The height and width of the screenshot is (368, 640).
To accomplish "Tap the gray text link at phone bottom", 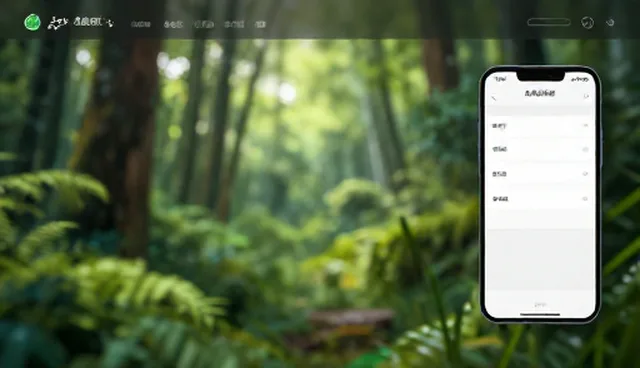I will [540, 304].
